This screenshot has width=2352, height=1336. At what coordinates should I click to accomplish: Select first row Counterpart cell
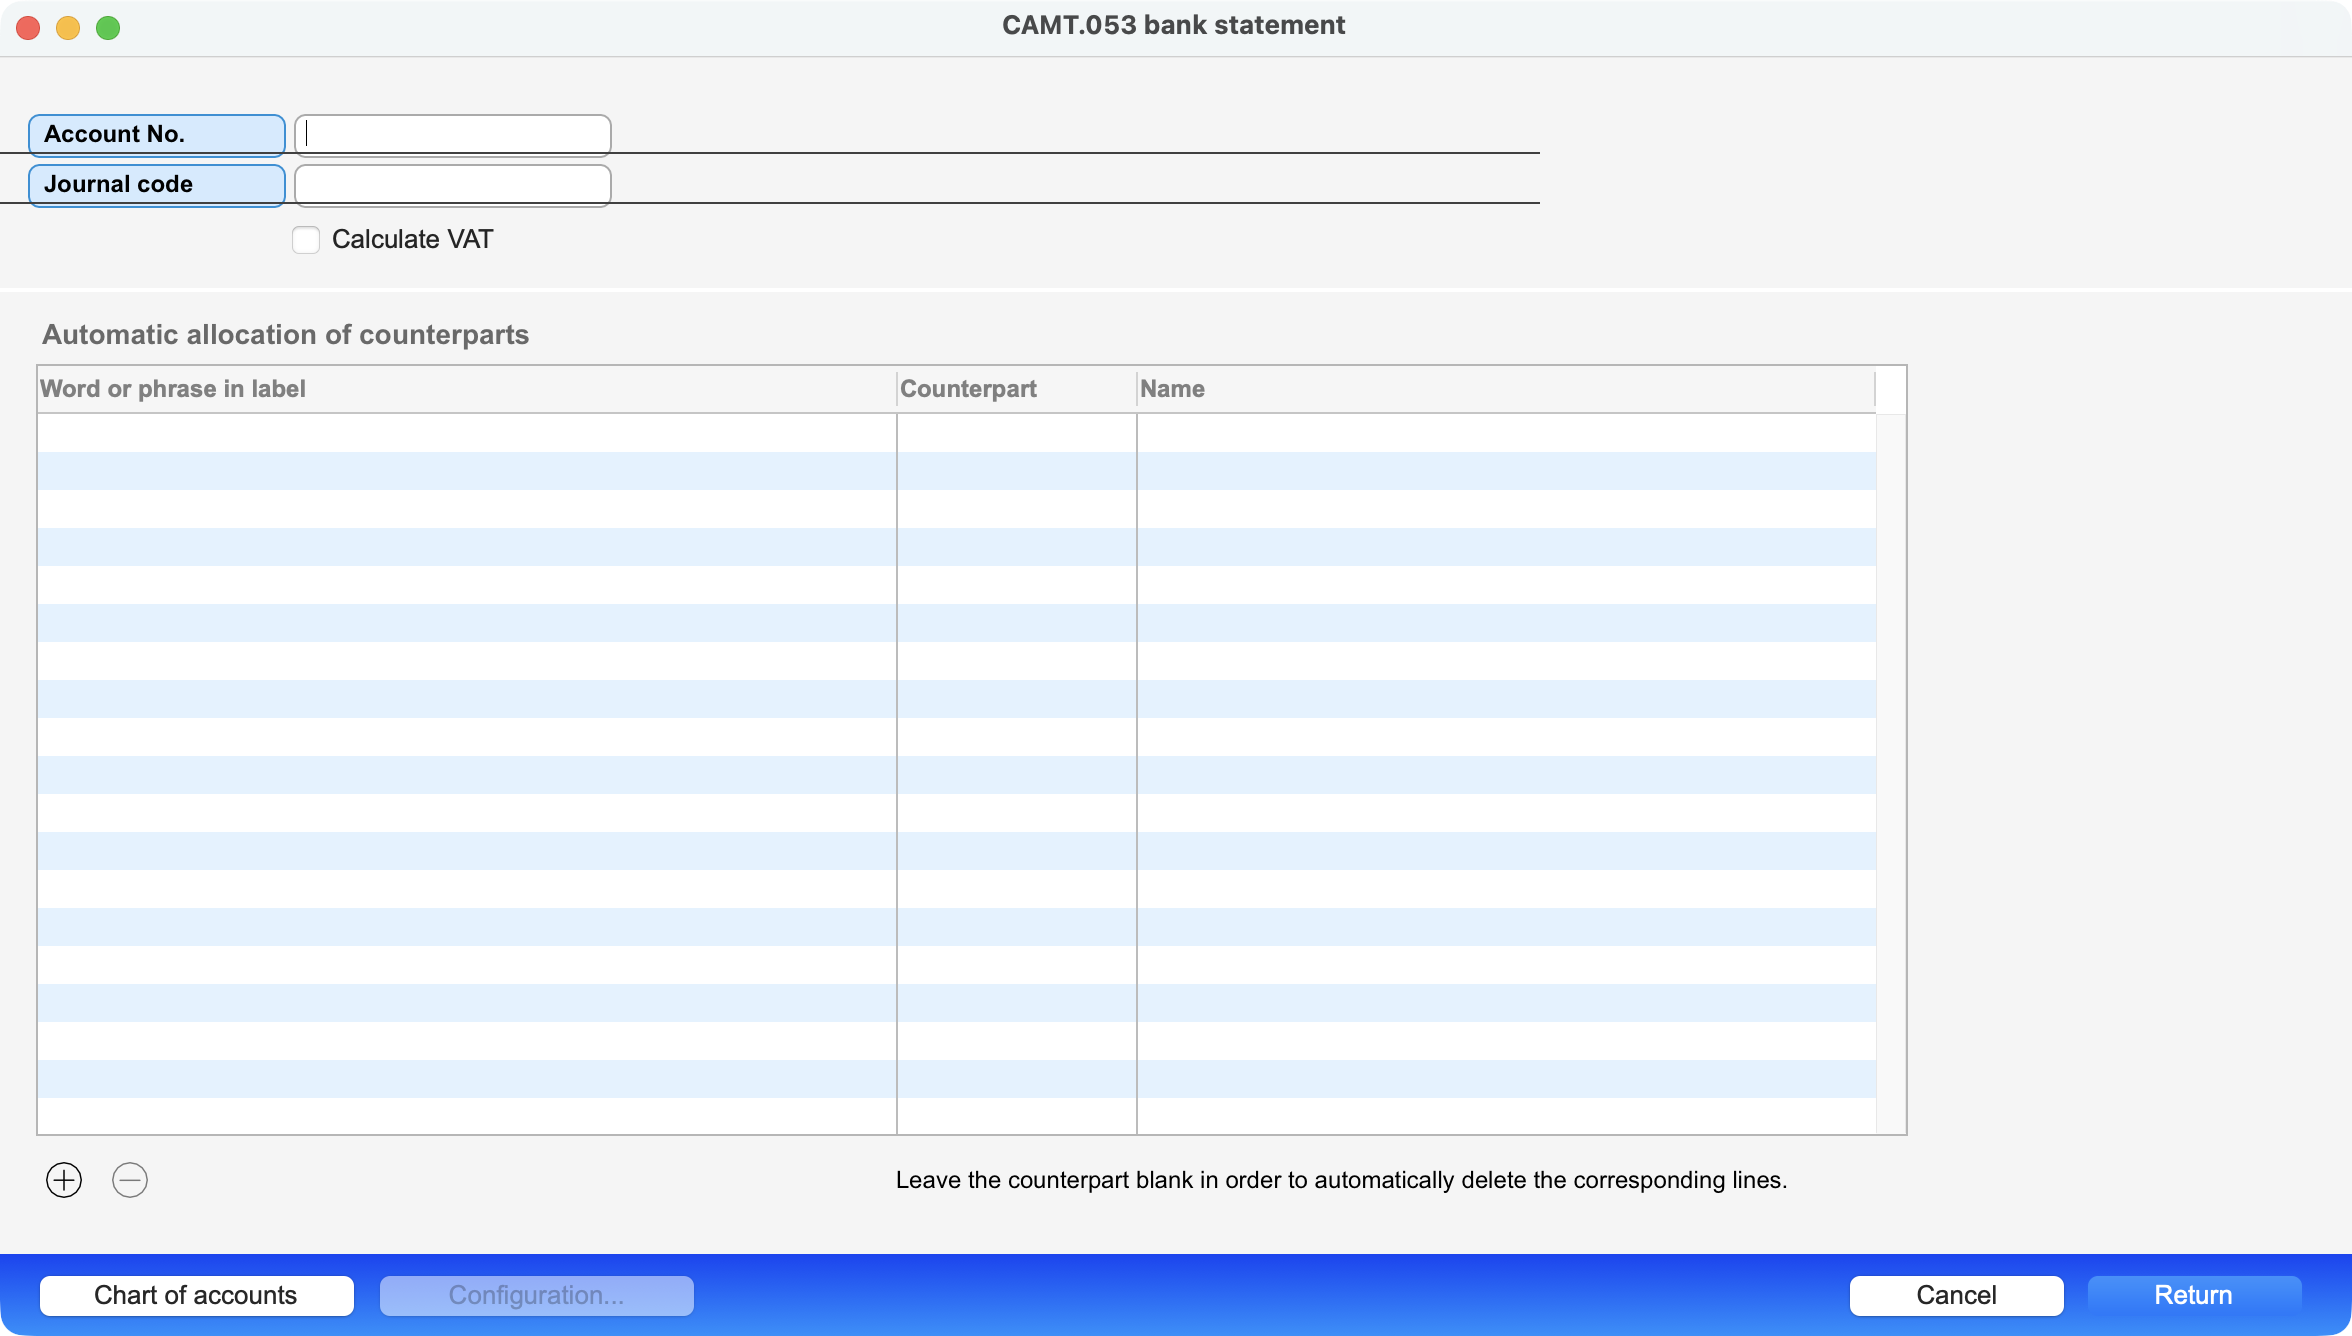coord(1016,433)
